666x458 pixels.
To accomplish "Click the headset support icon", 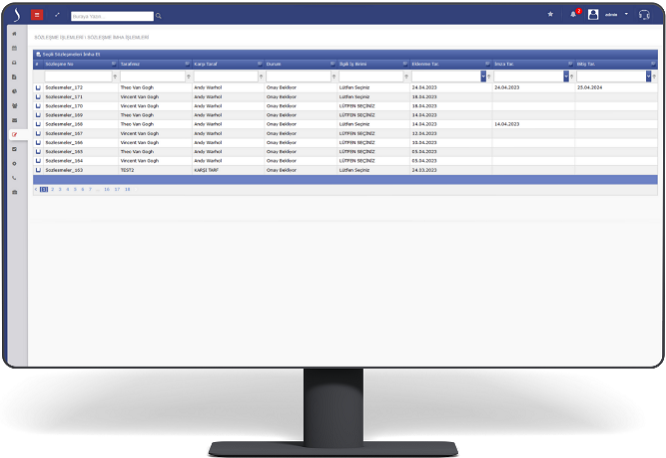I will 644,15.
